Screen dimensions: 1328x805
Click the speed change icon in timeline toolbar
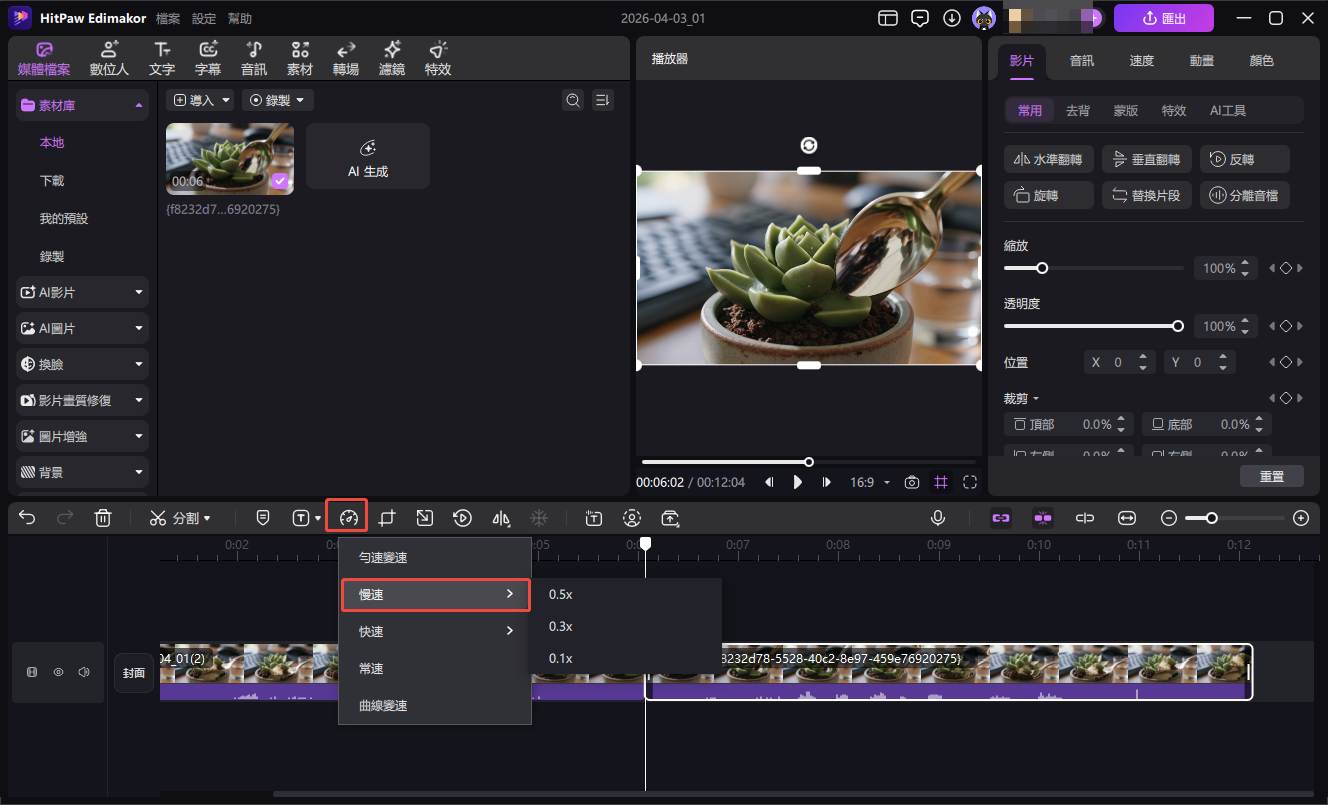(348, 518)
